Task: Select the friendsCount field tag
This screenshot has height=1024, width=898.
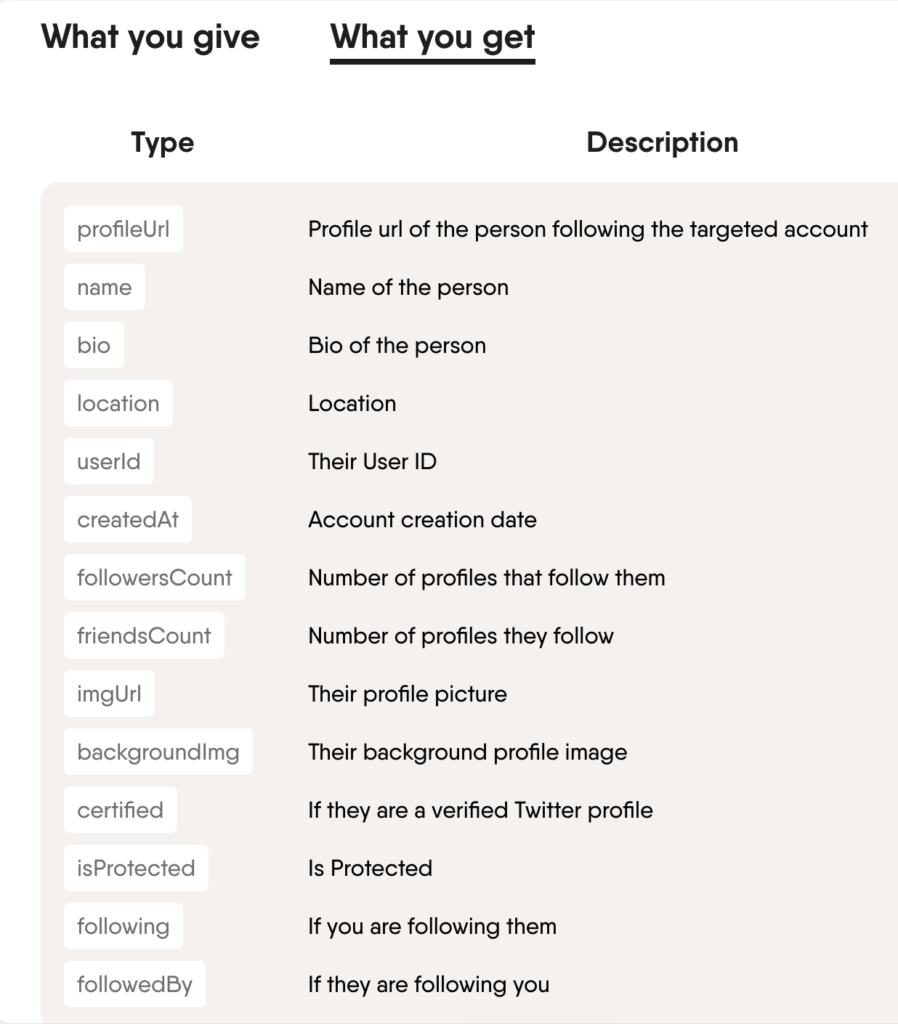Action: click(x=145, y=635)
